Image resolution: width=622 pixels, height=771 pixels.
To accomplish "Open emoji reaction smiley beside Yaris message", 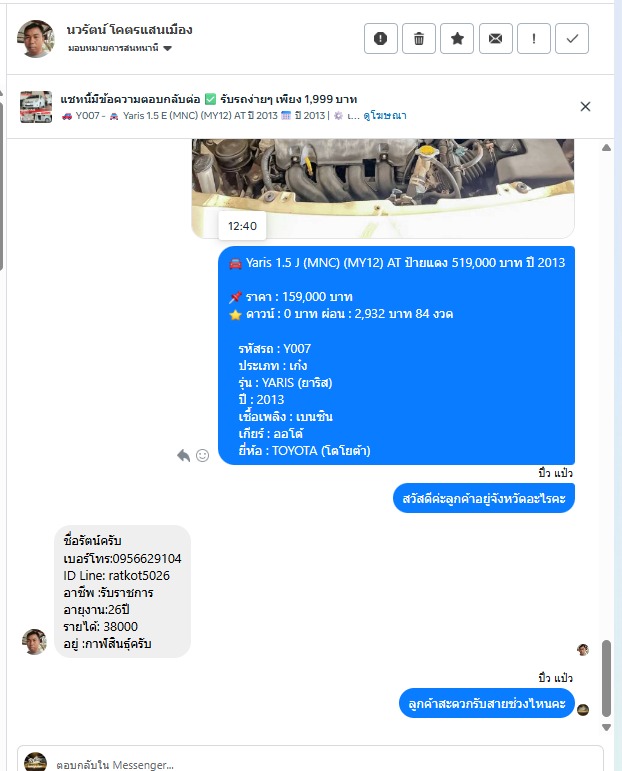I will click(x=203, y=456).
